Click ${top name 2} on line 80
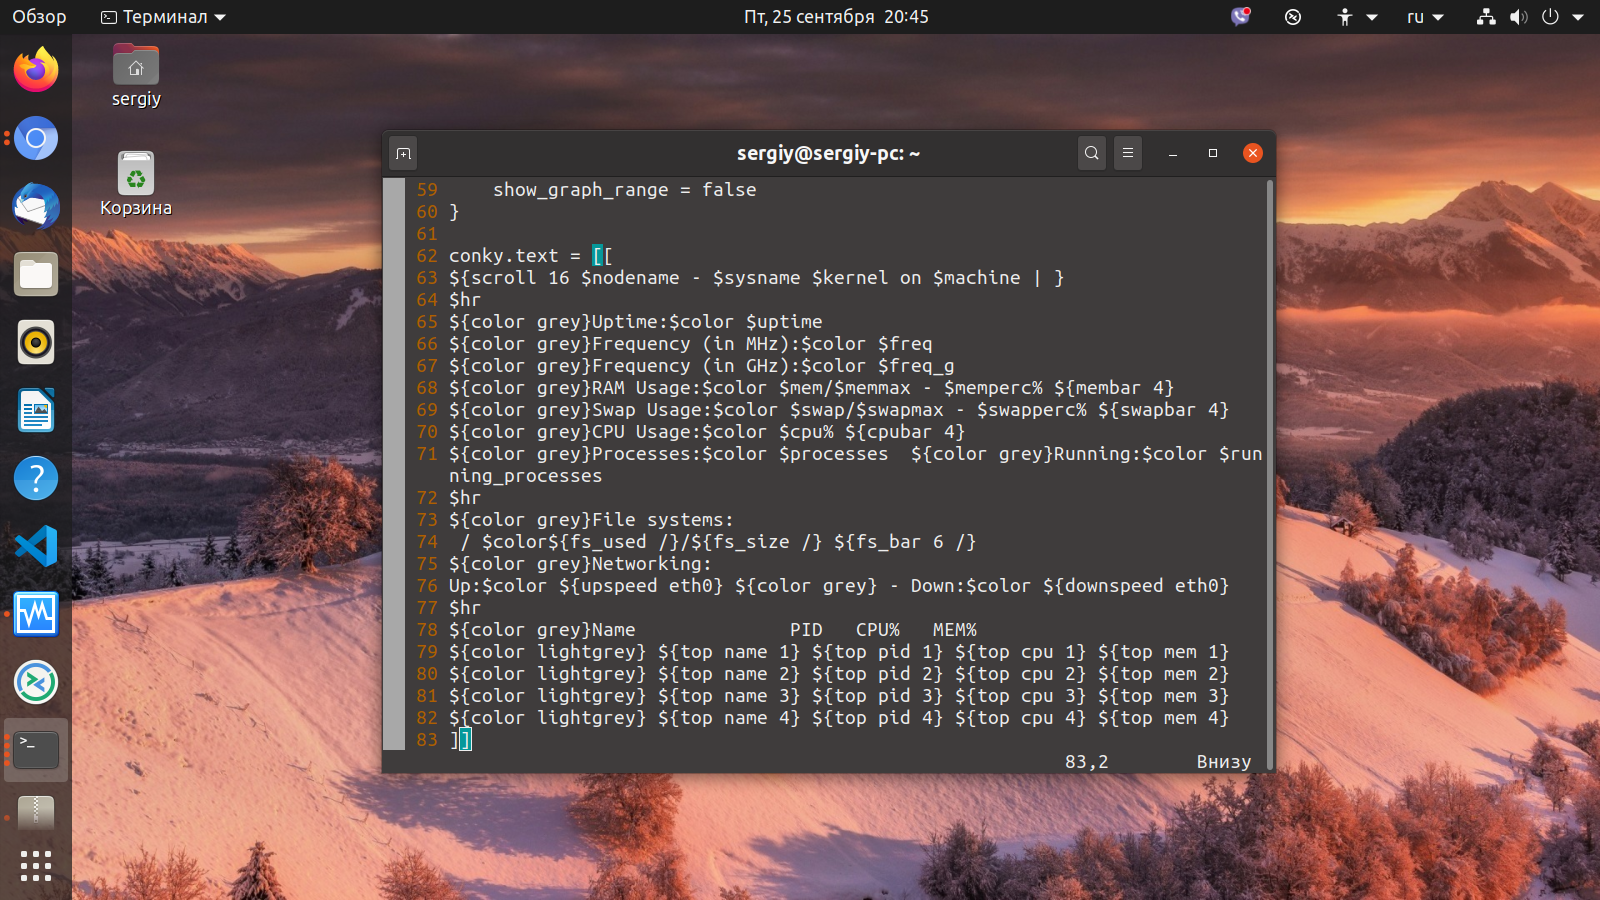 (729, 674)
